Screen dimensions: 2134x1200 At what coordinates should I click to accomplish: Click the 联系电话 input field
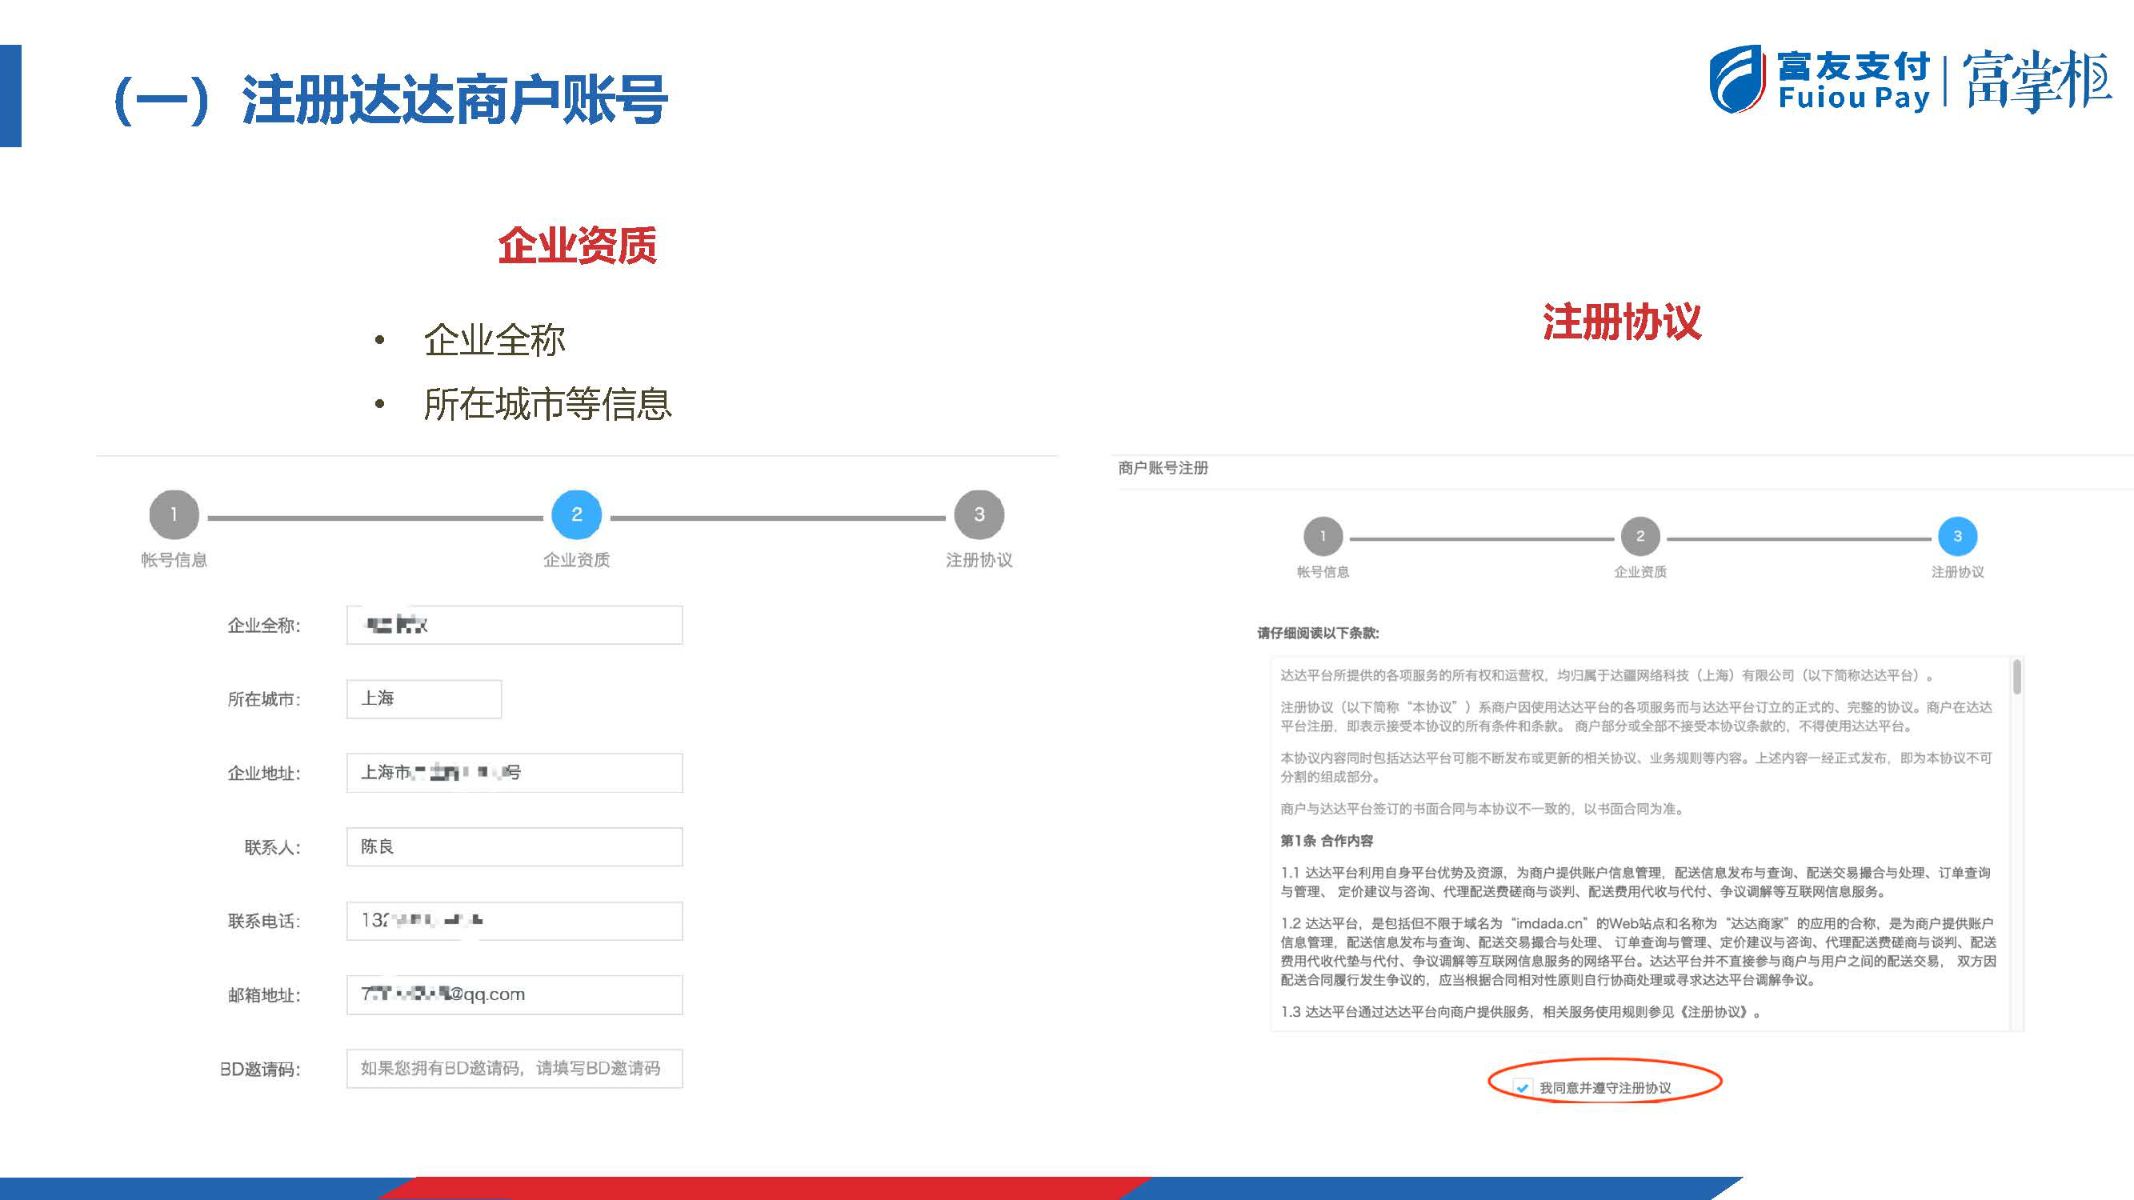point(514,921)
